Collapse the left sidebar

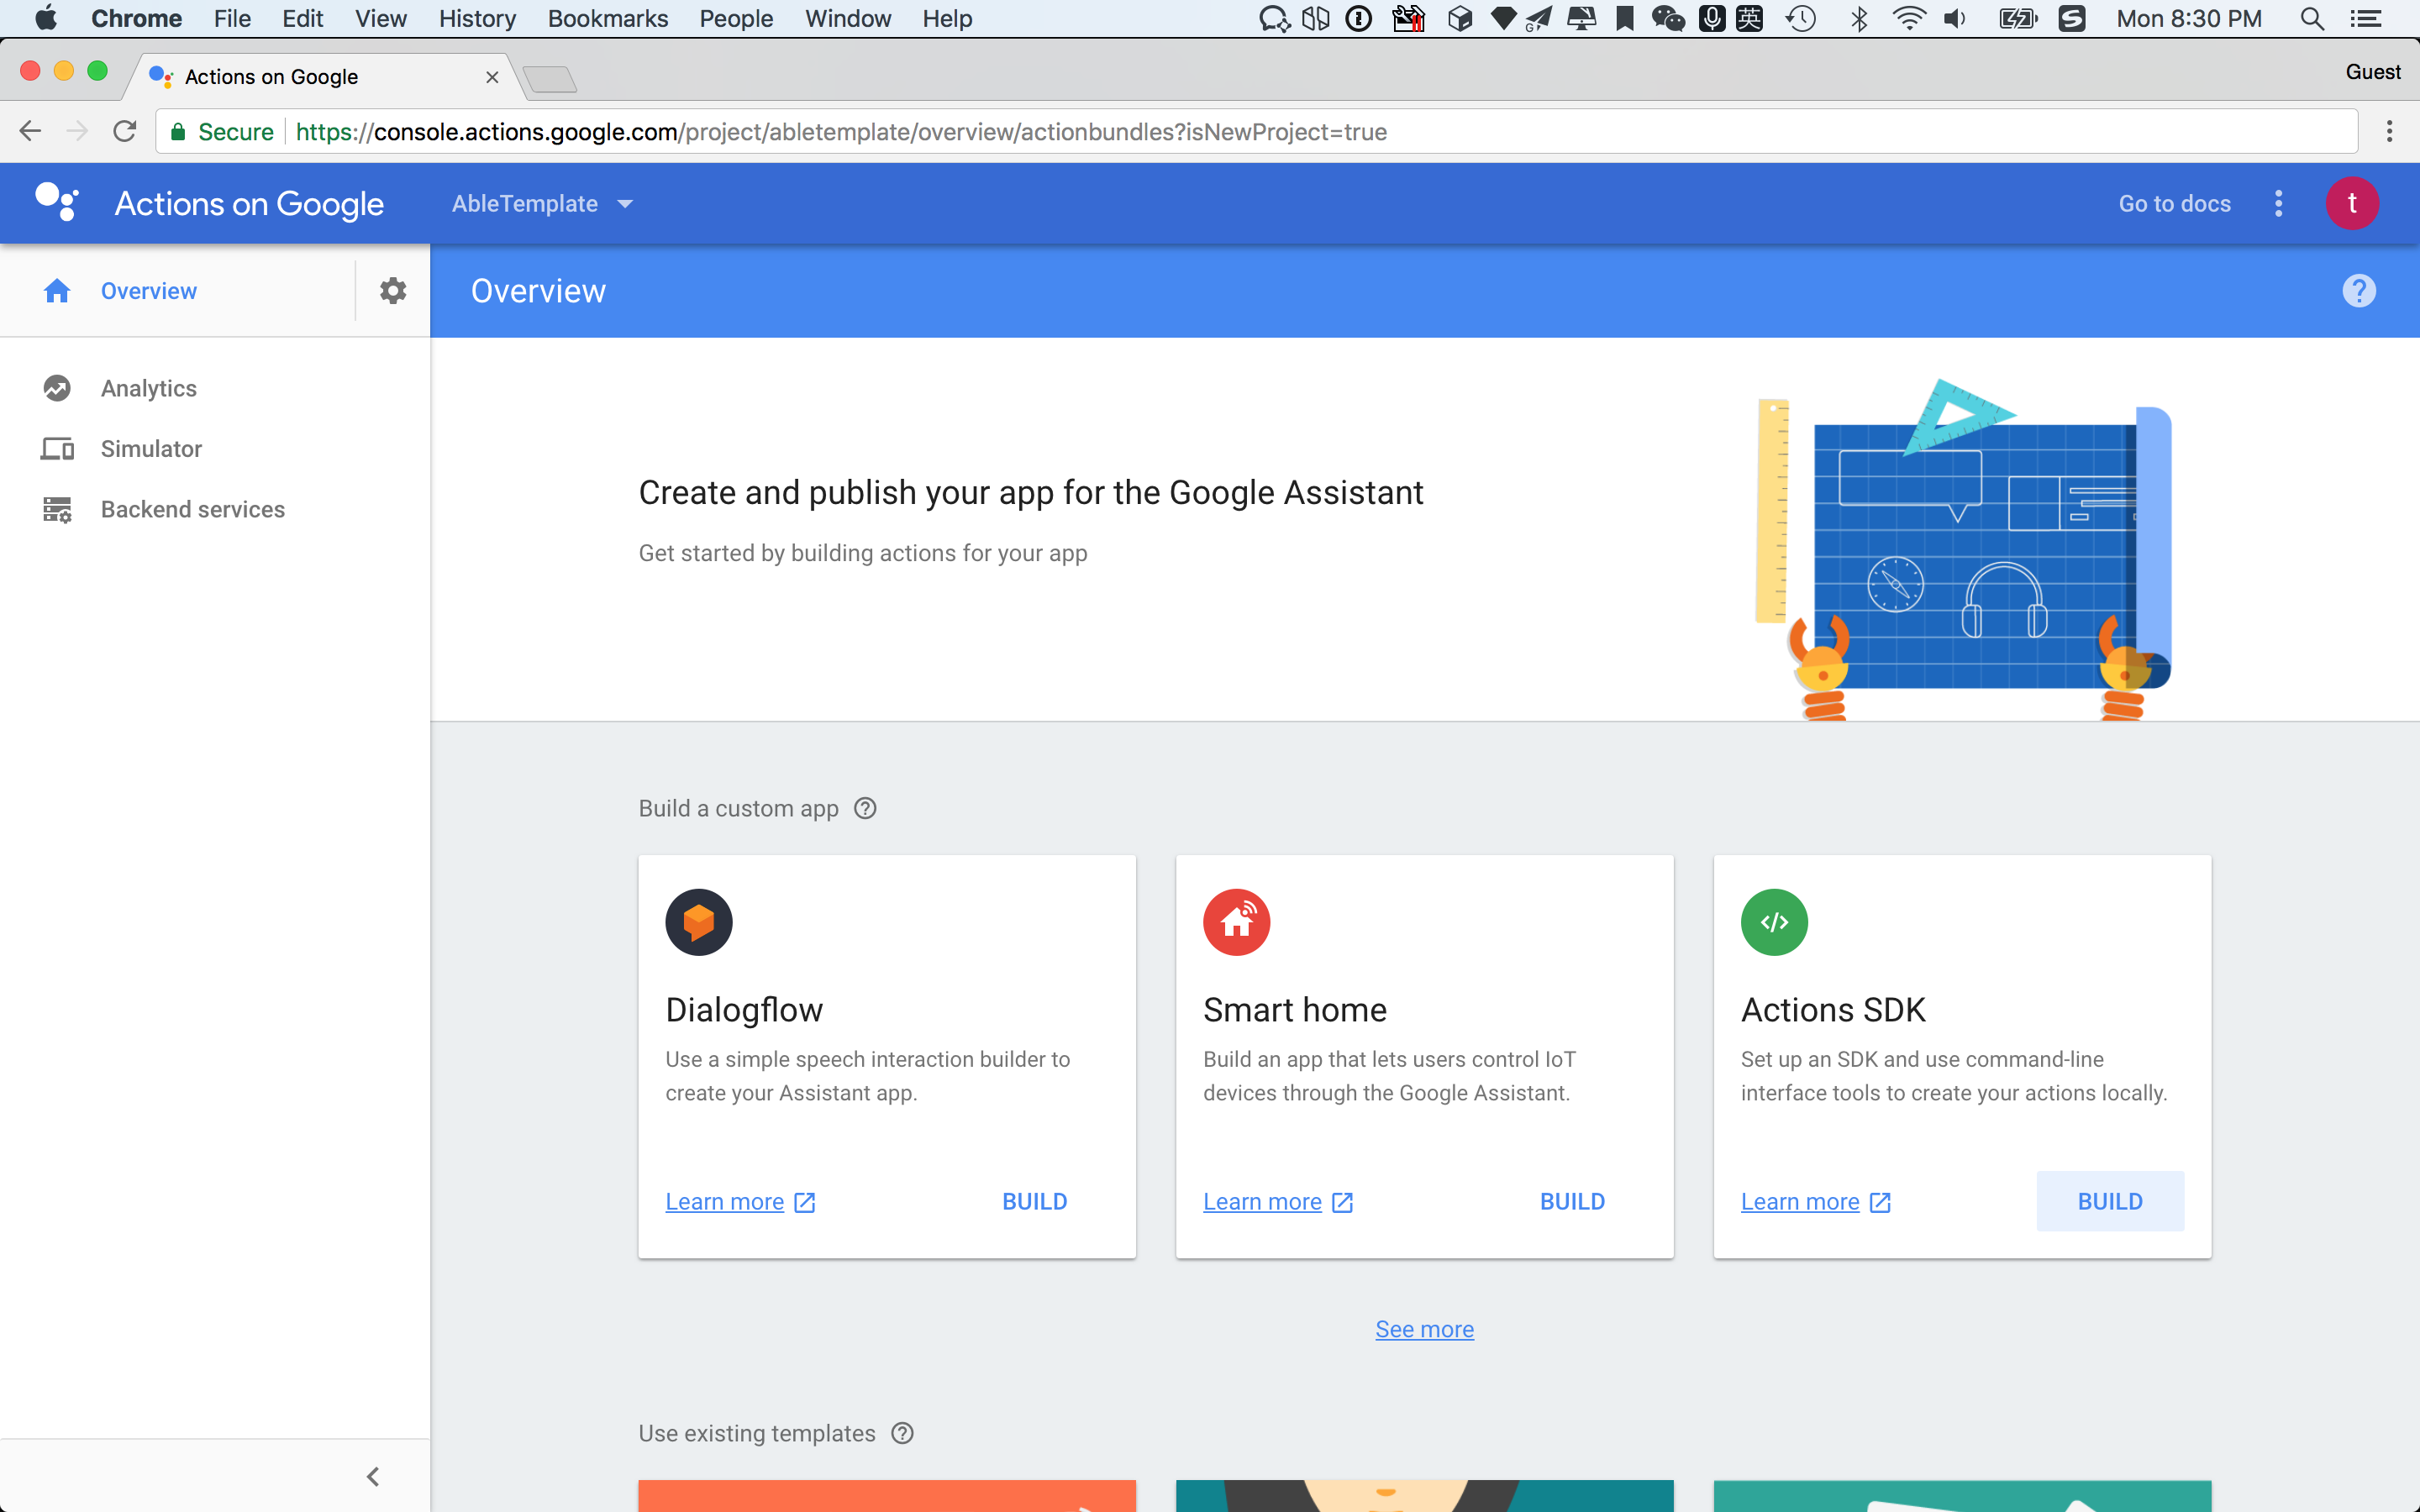click(374, 1476)
